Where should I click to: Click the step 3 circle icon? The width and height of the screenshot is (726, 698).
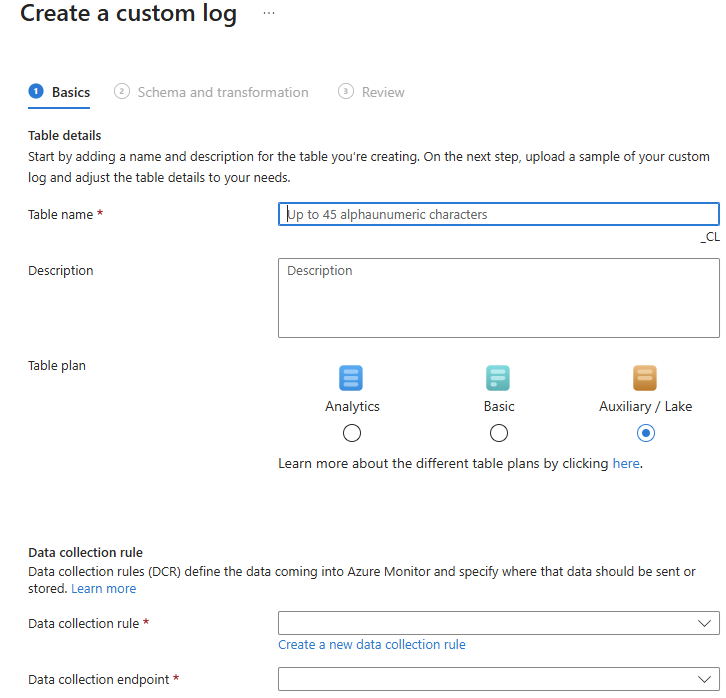(x=346, y=92)
